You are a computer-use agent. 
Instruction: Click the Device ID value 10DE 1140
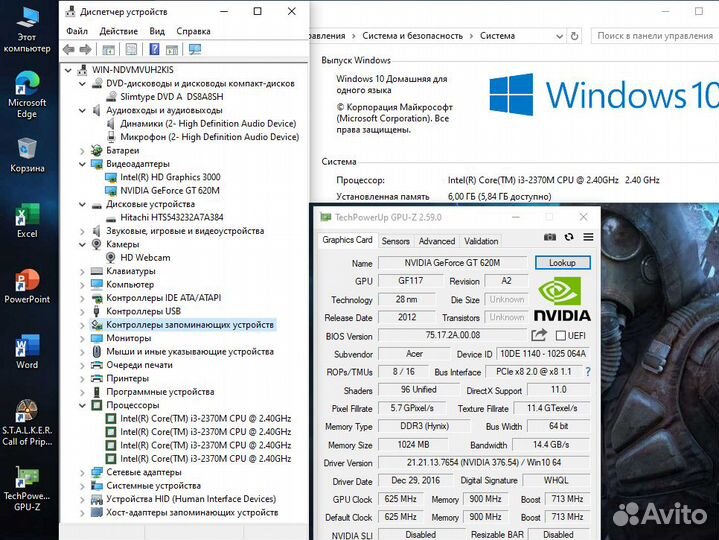tap(543, 354)
